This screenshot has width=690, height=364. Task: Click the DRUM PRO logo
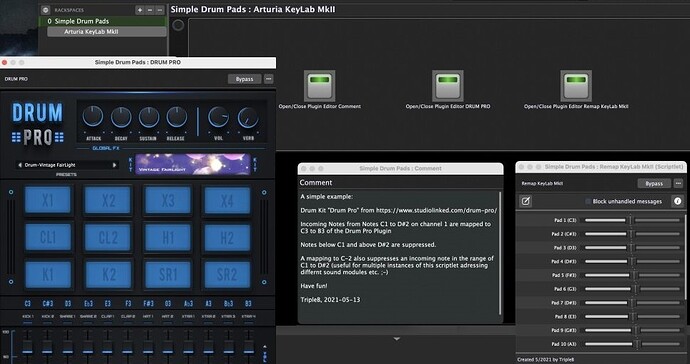tap(38, 124)
